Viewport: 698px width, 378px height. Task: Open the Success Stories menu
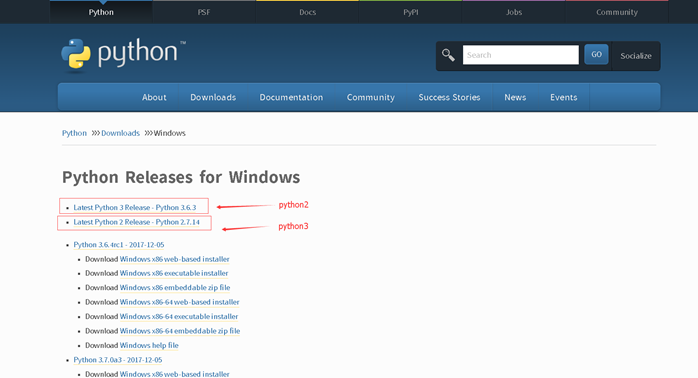coord(449,97)
